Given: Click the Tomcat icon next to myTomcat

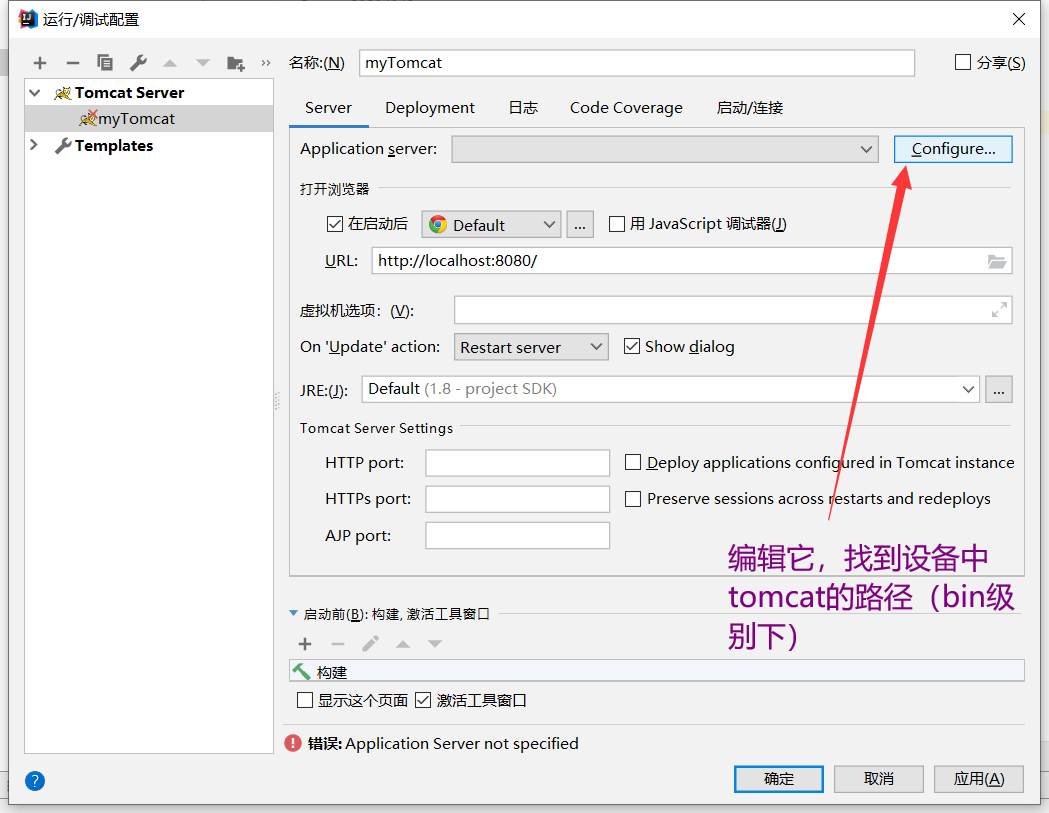Looking at the screenshot, I should (88, 118).
